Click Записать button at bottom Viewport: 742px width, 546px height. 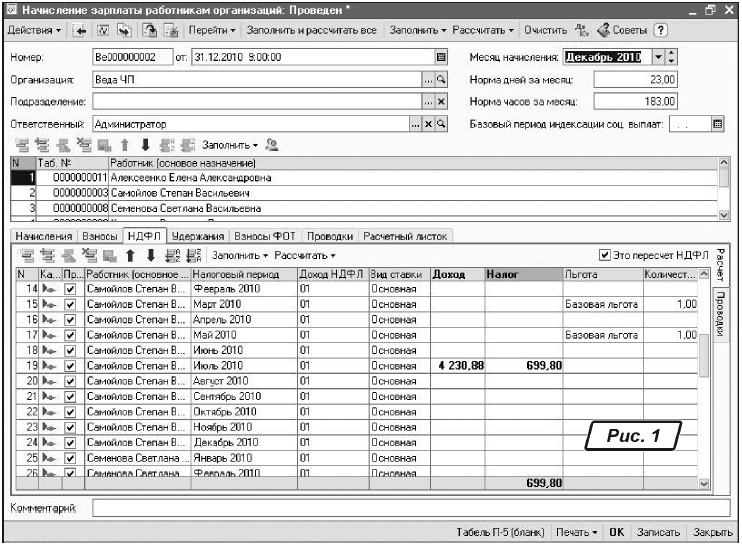click(x=658, y=533)
